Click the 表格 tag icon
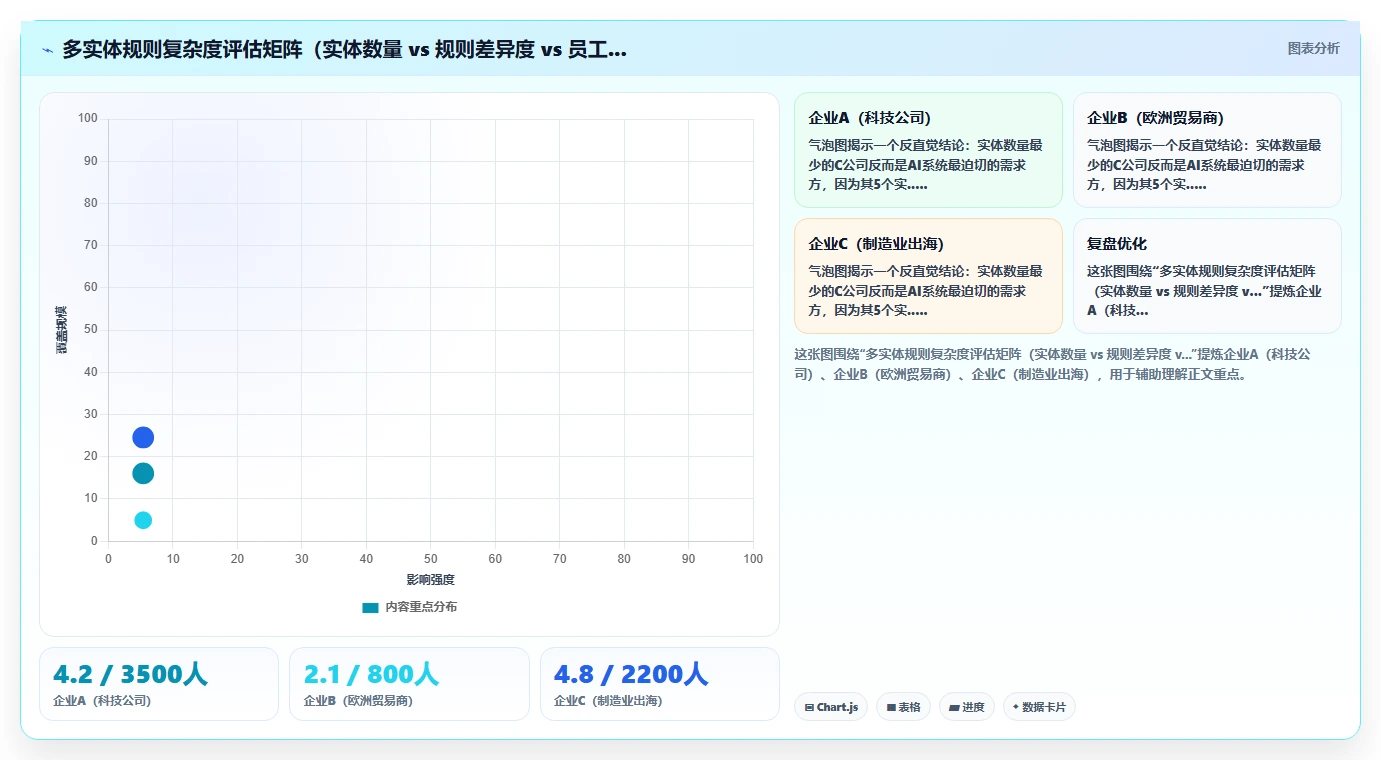The width and height of the screenshot is (1381, 760). (x=891, y=708)
